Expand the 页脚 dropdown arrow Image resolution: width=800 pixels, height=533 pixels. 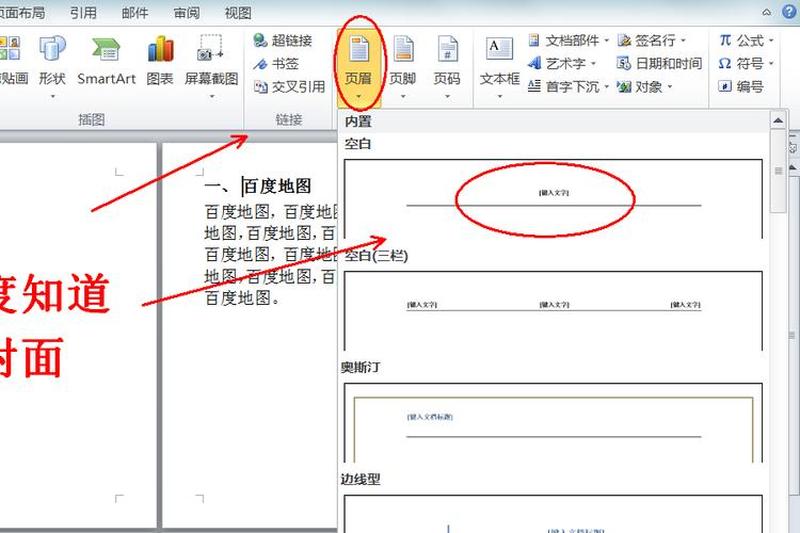coord(403,96)
